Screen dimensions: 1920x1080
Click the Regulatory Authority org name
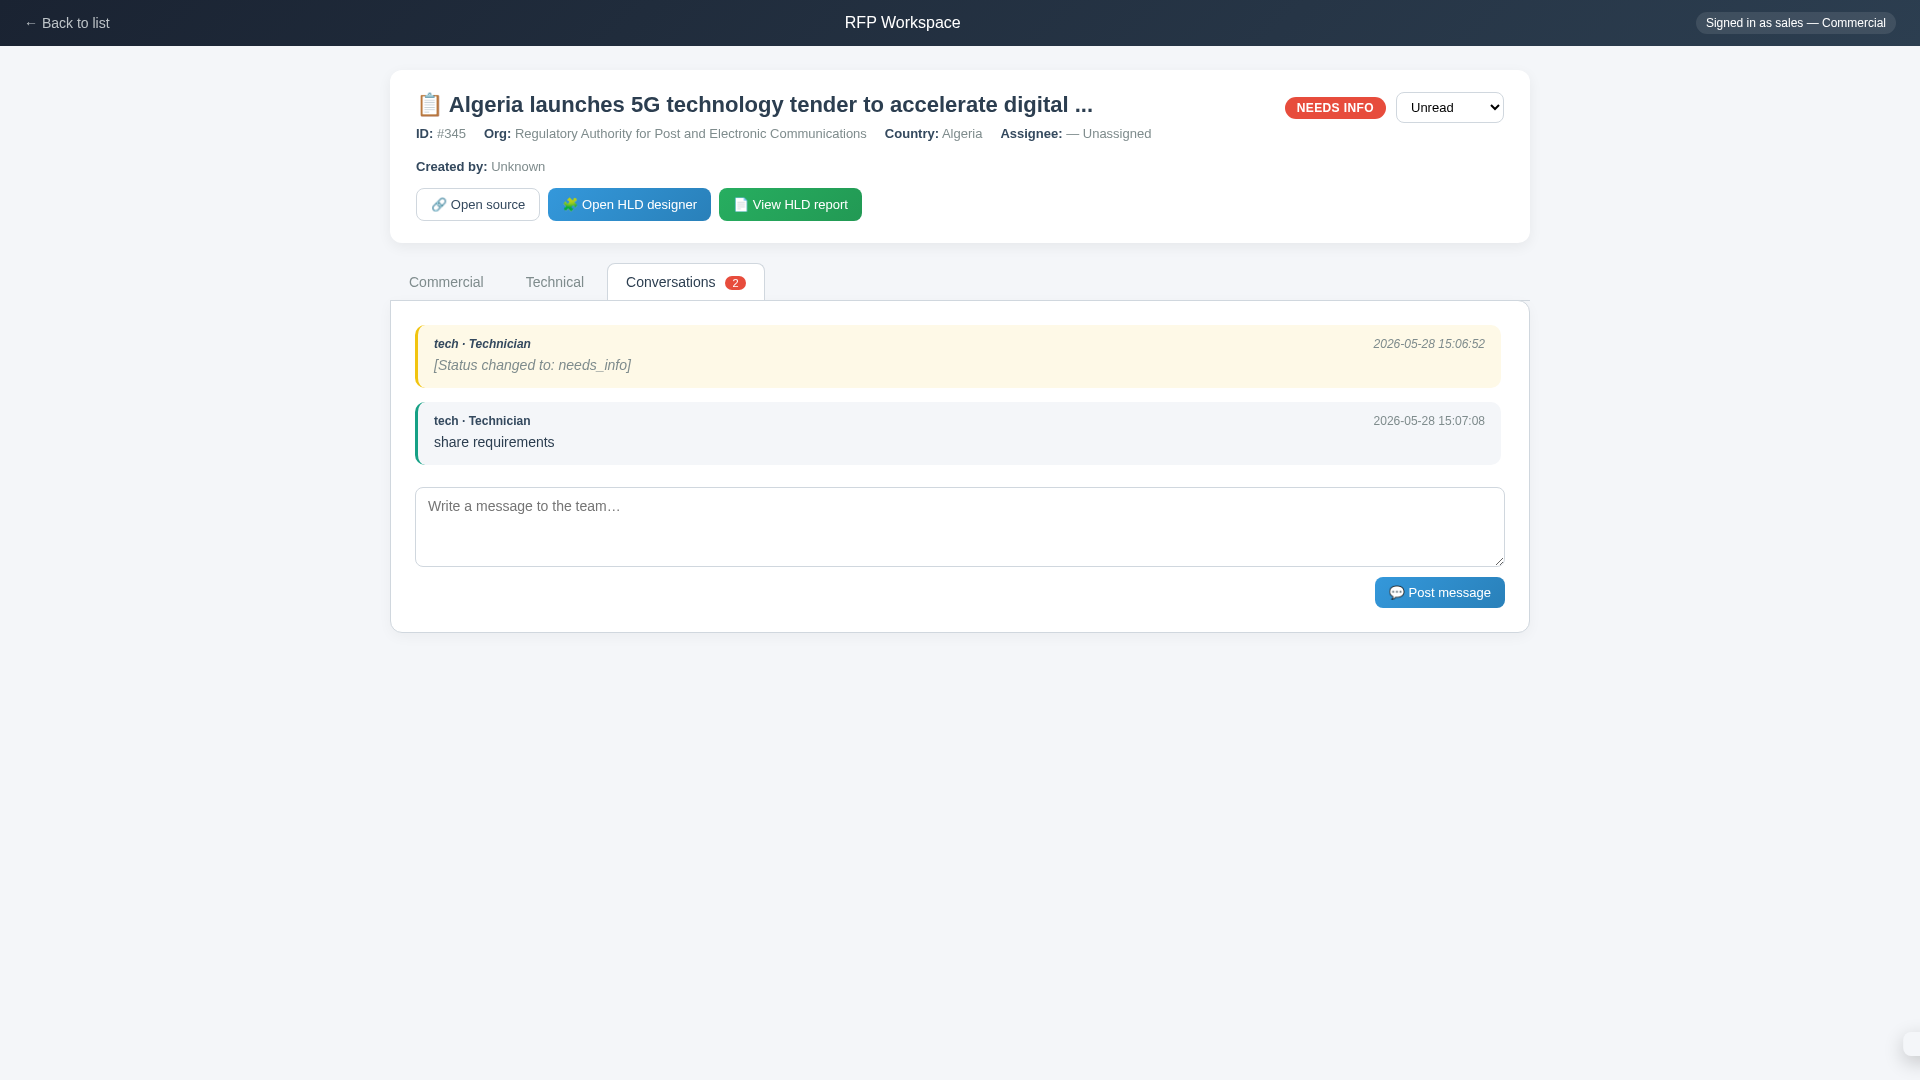pyautogui.click(x=690, y=134)
